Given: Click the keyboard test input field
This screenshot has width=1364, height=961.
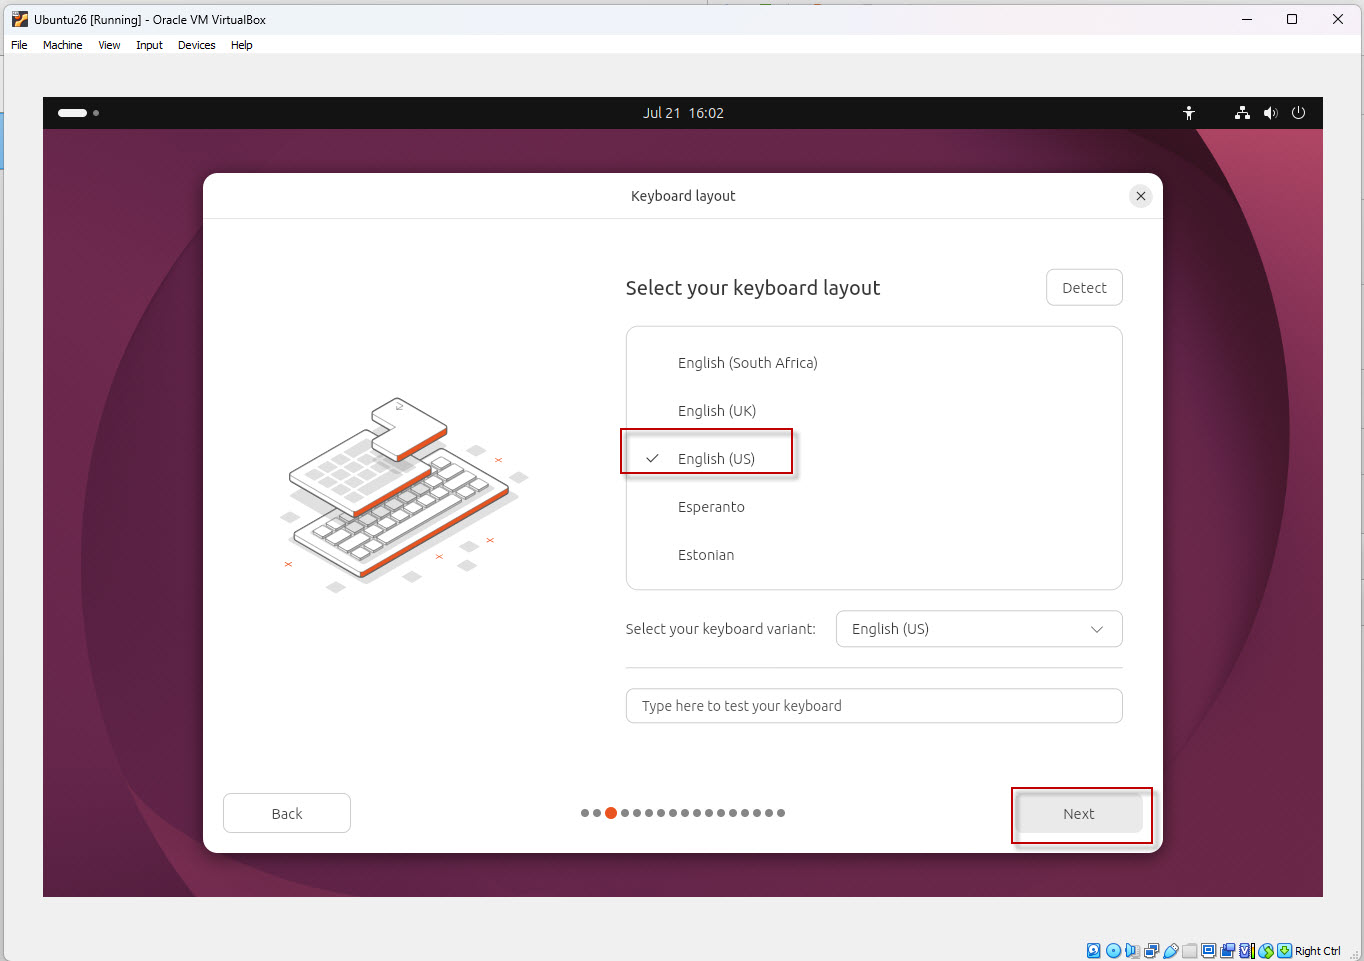Looking at the screenshot, I should click(x=874, y=706).
